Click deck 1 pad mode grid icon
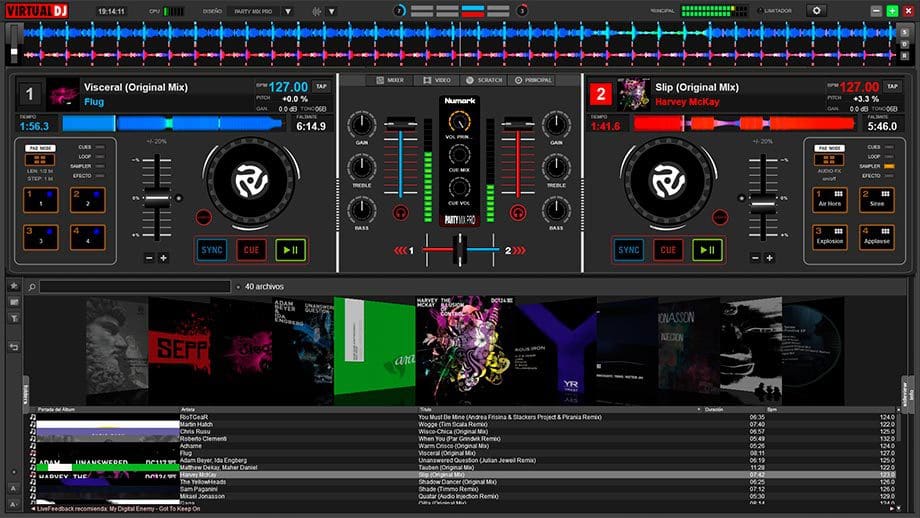 click(x=40, y=160)
